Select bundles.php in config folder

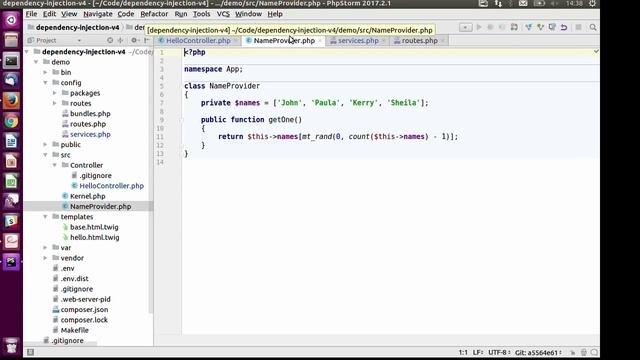90,113
